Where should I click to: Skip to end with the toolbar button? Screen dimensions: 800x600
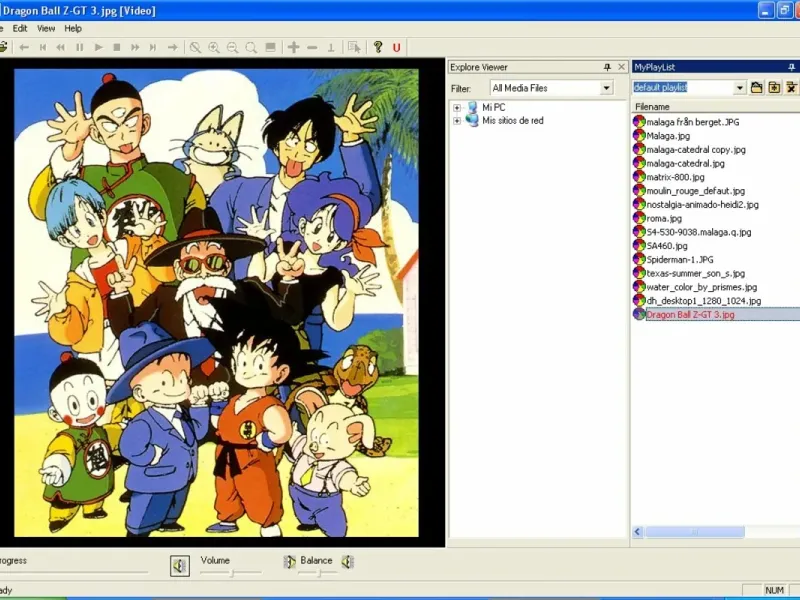[153, 47]
